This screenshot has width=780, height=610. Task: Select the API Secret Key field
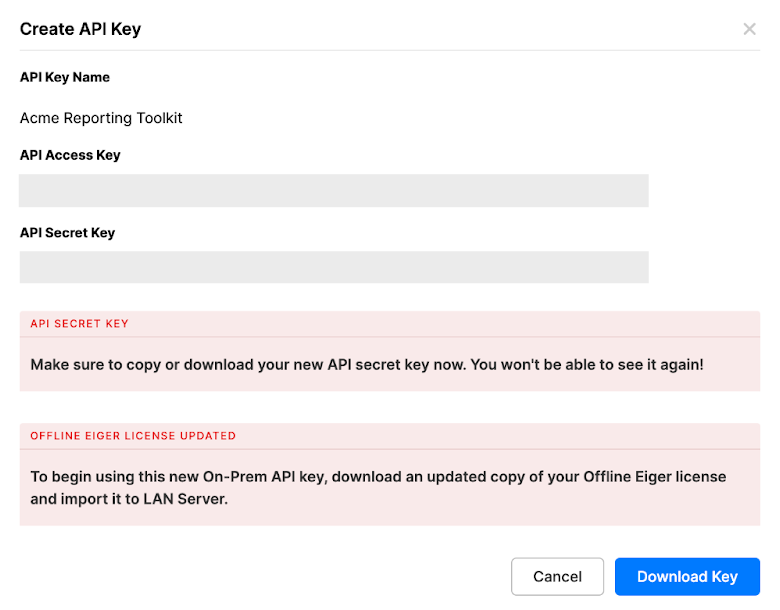click(334, 267)
